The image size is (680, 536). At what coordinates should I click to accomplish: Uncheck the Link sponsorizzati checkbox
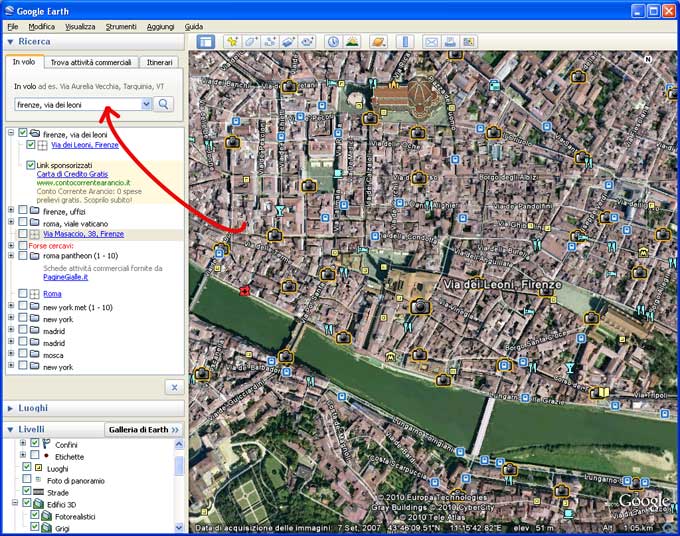point(30,165)
